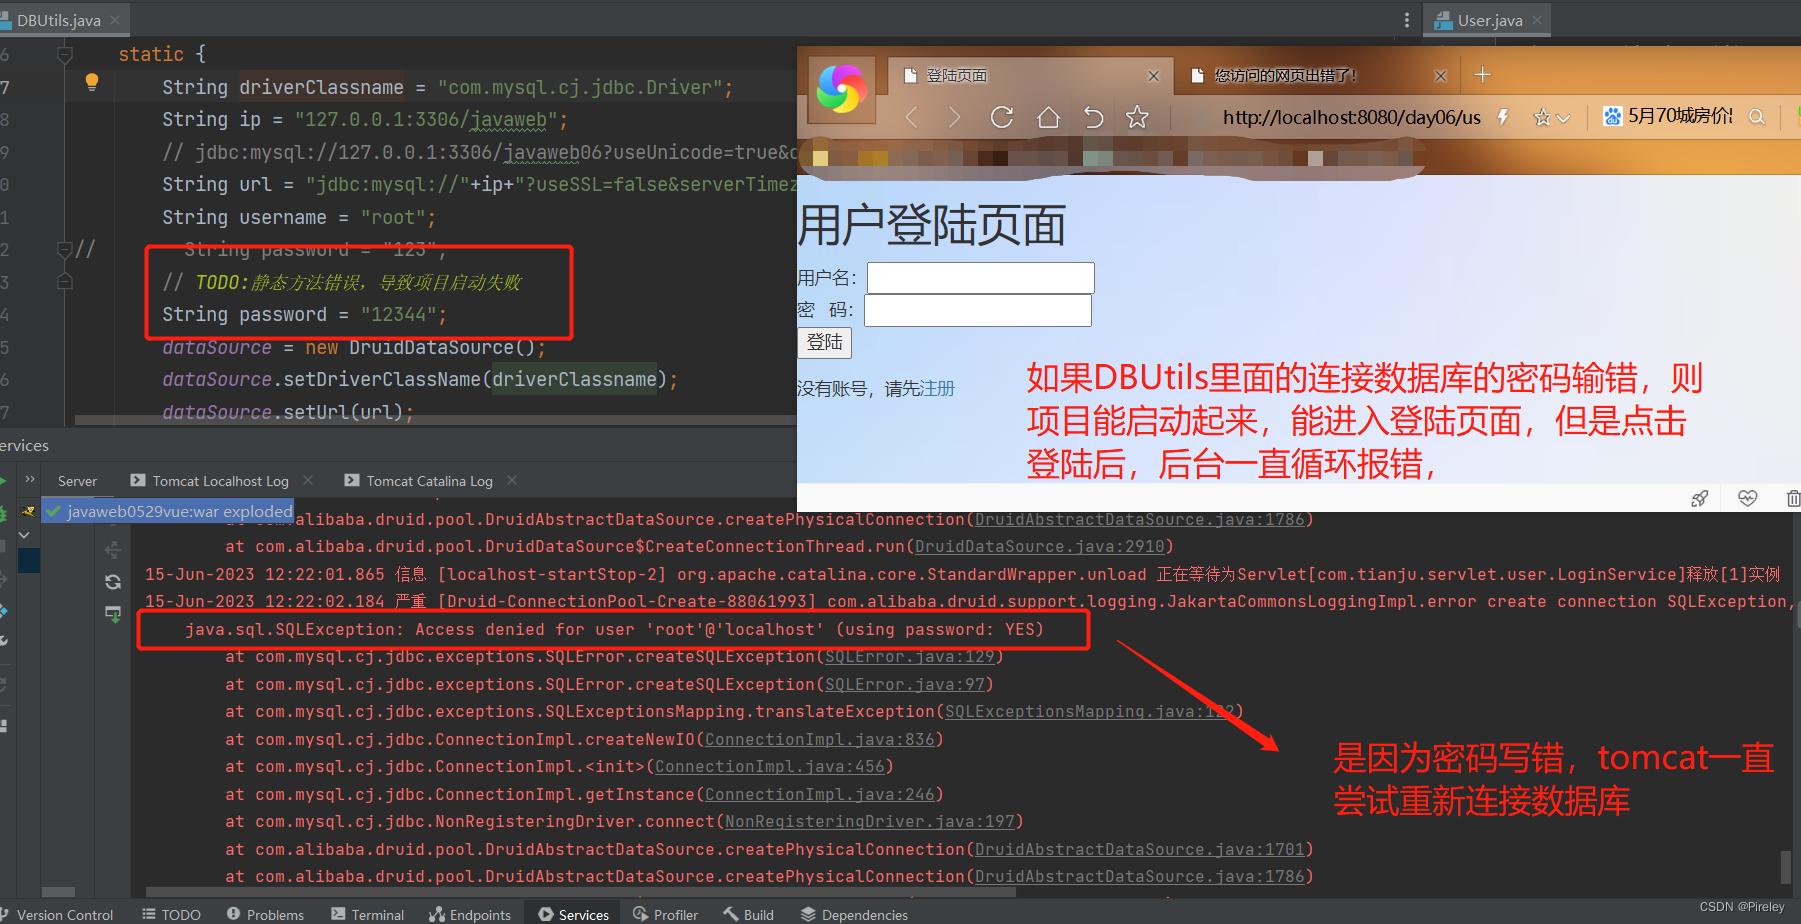Click the bookmark star in the address bar
The width and height of the screenshot is (1801, 924).
(x=1542, y=118)
